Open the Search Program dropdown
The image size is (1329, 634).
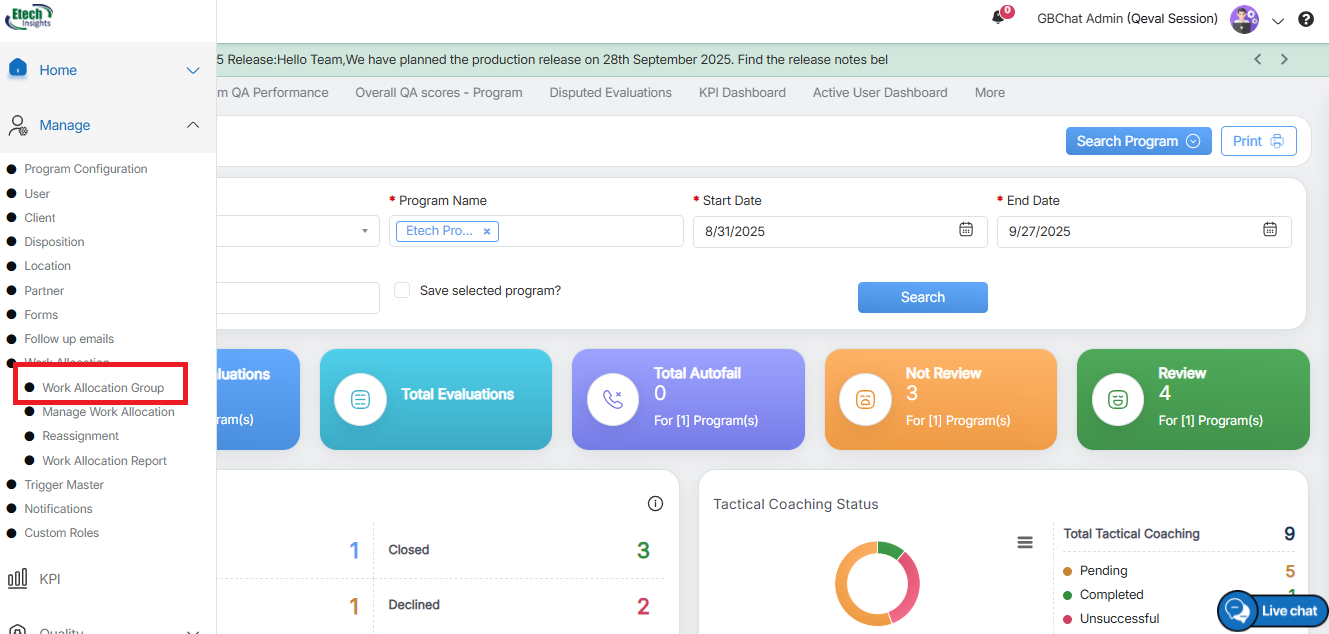point(1138,141)
